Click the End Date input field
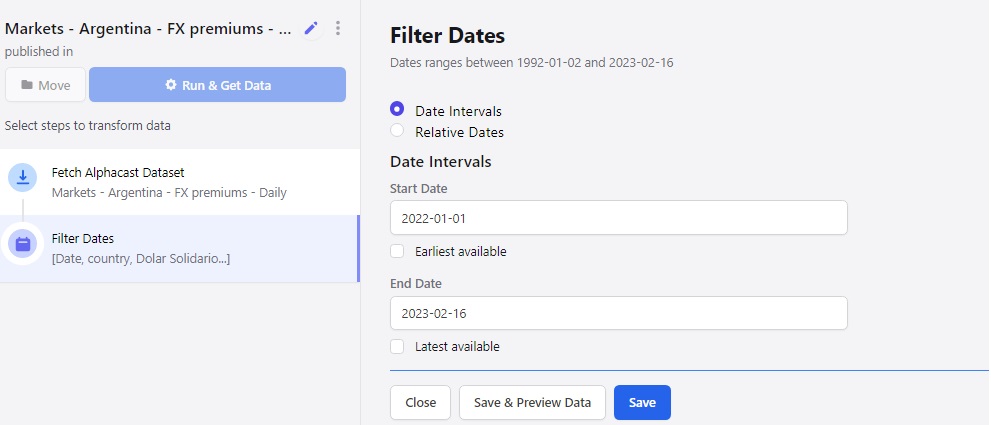 point(619,313)
